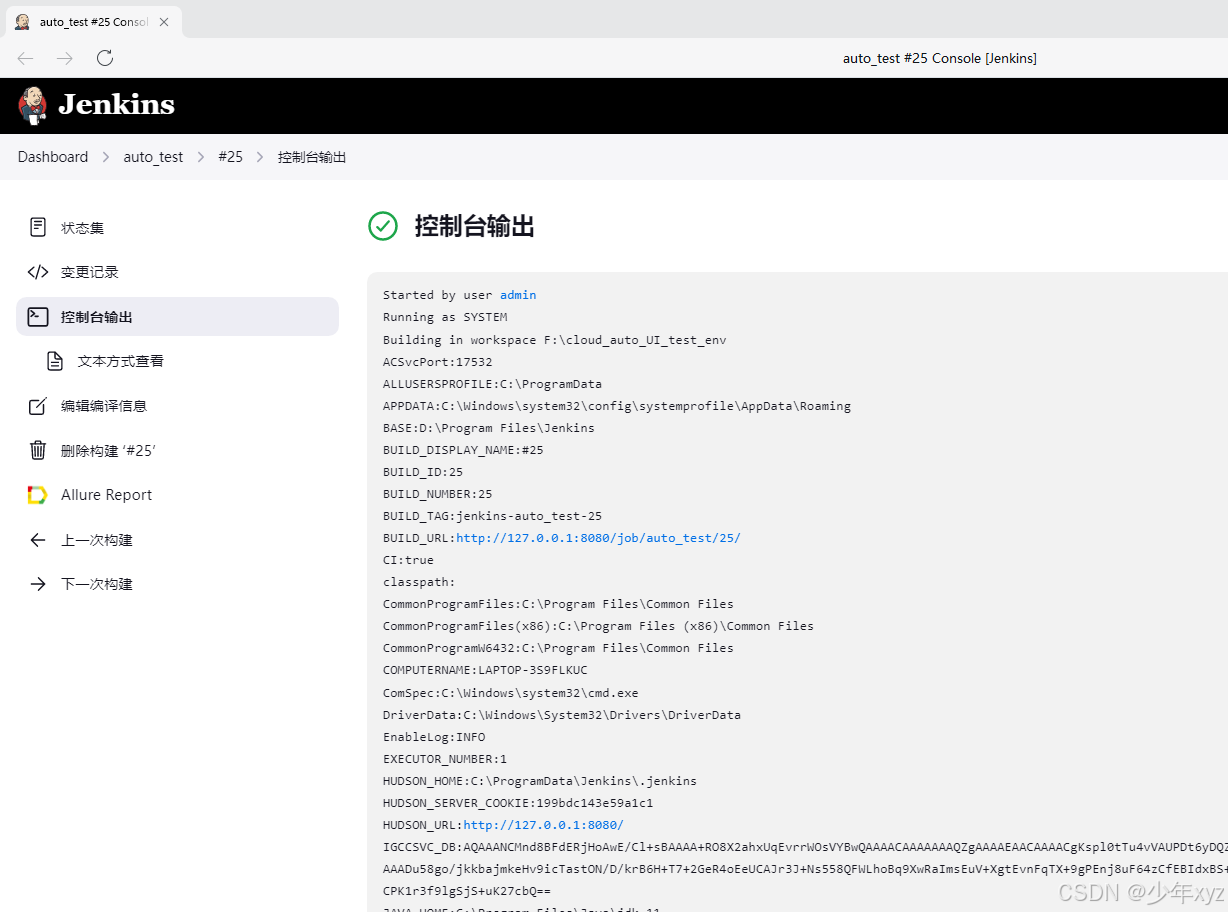Click the left arrow 上一次构建 icon
This screenshot has width=1228, height=912.
(38, 540)
